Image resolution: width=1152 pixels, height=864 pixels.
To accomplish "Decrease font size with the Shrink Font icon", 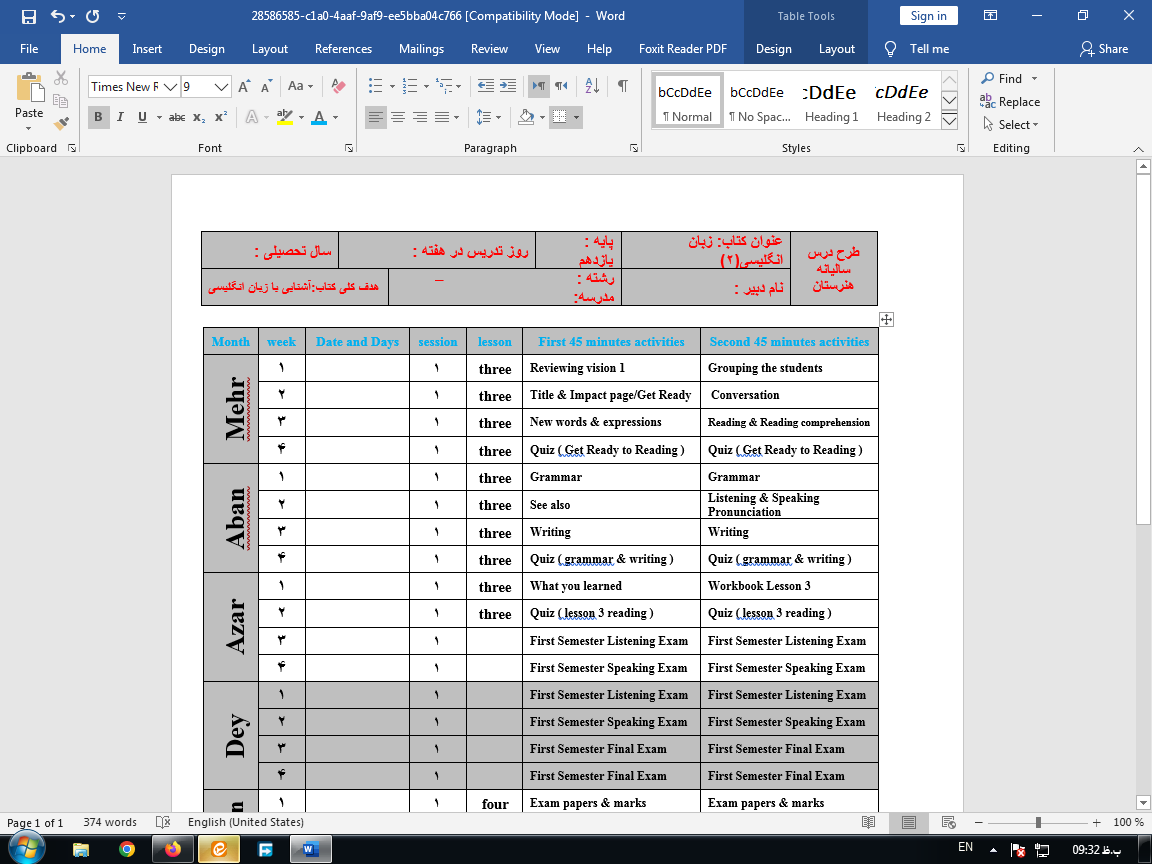I will click(x=266, y=87).
